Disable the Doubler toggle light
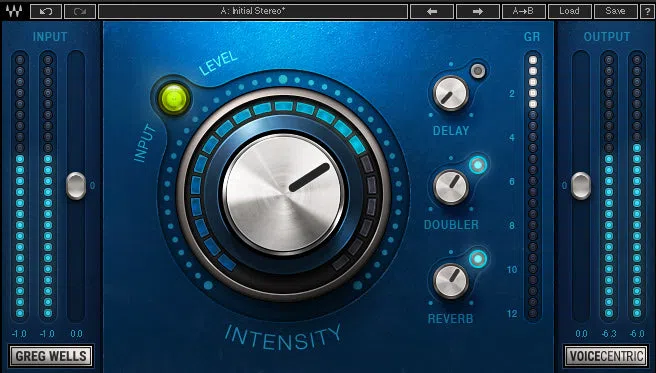656x373 pixels. (478, 165)
